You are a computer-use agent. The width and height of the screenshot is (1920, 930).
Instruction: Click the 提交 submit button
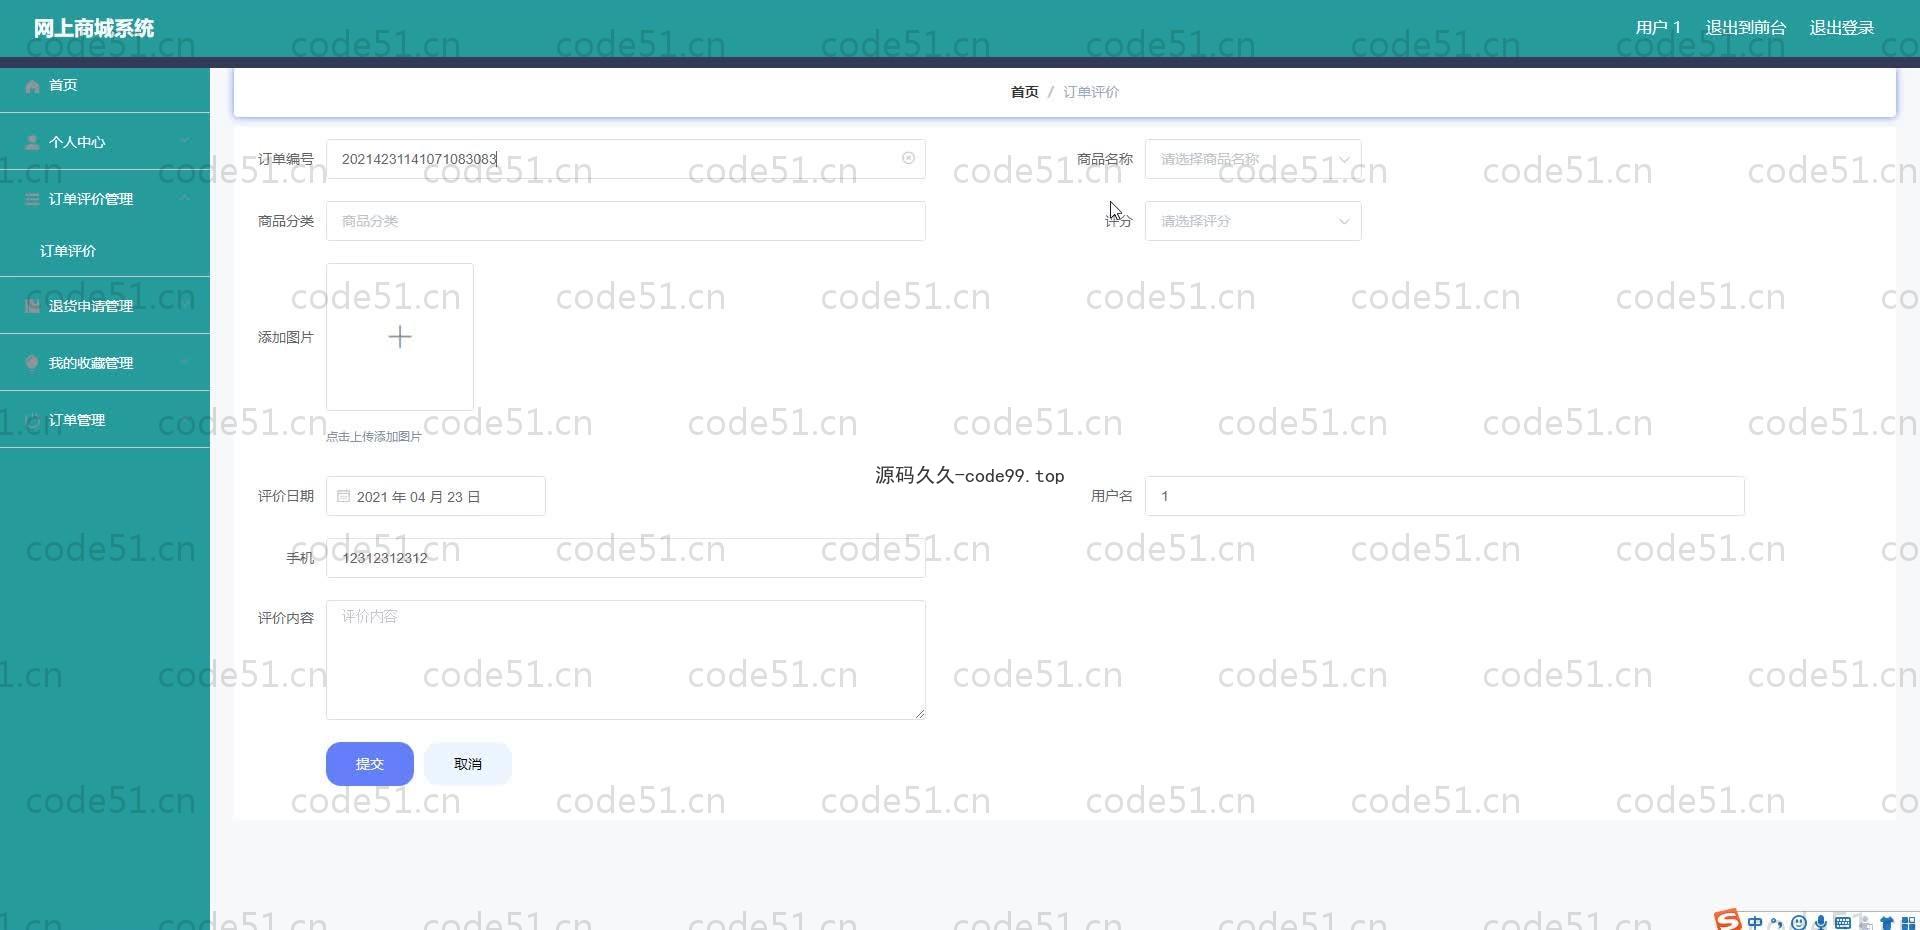[x=369, y=764]
